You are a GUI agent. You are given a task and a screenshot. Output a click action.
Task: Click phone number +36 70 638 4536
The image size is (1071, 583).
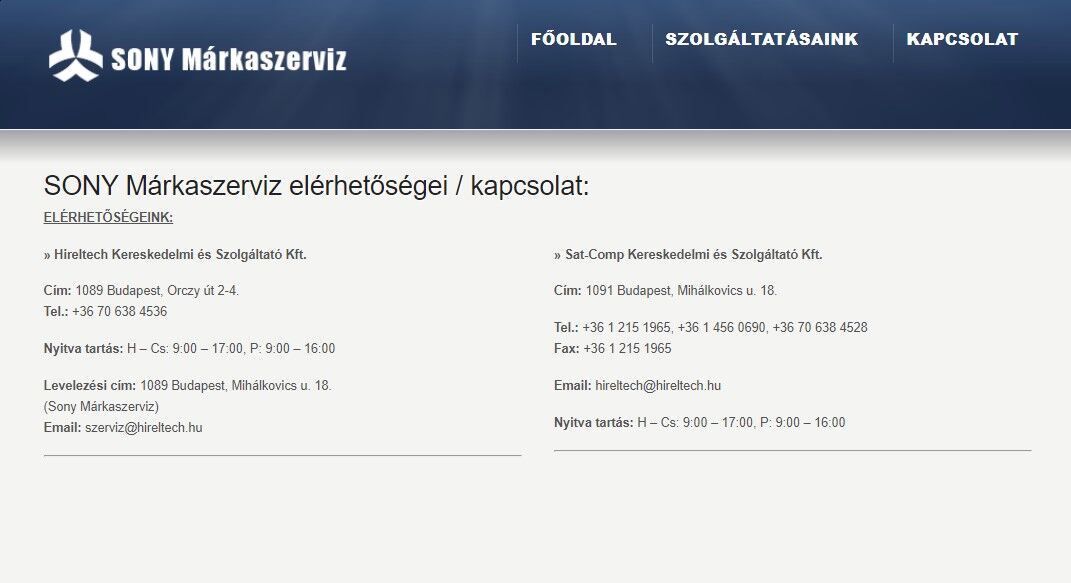point(120,311)
